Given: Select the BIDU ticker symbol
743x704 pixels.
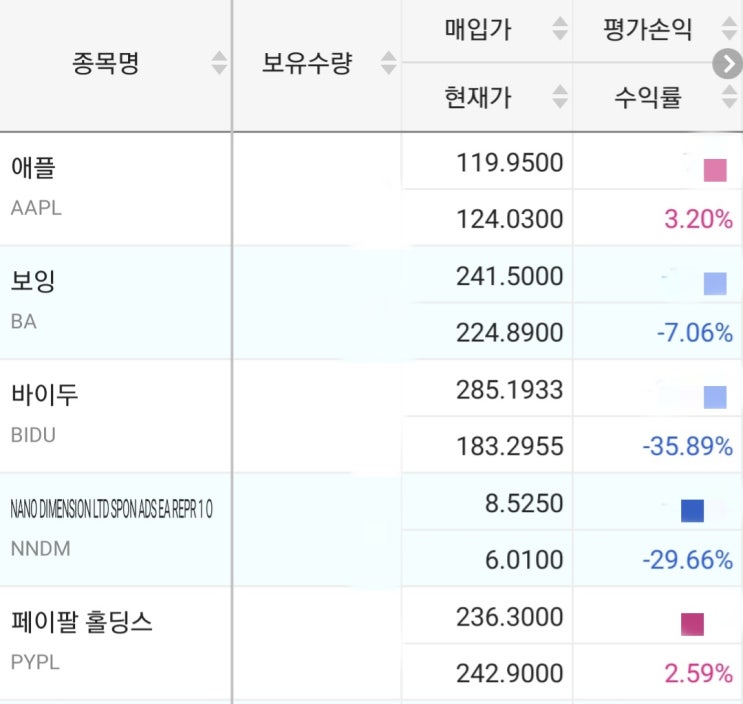Looking at the screenshot, I should (33, 435).
